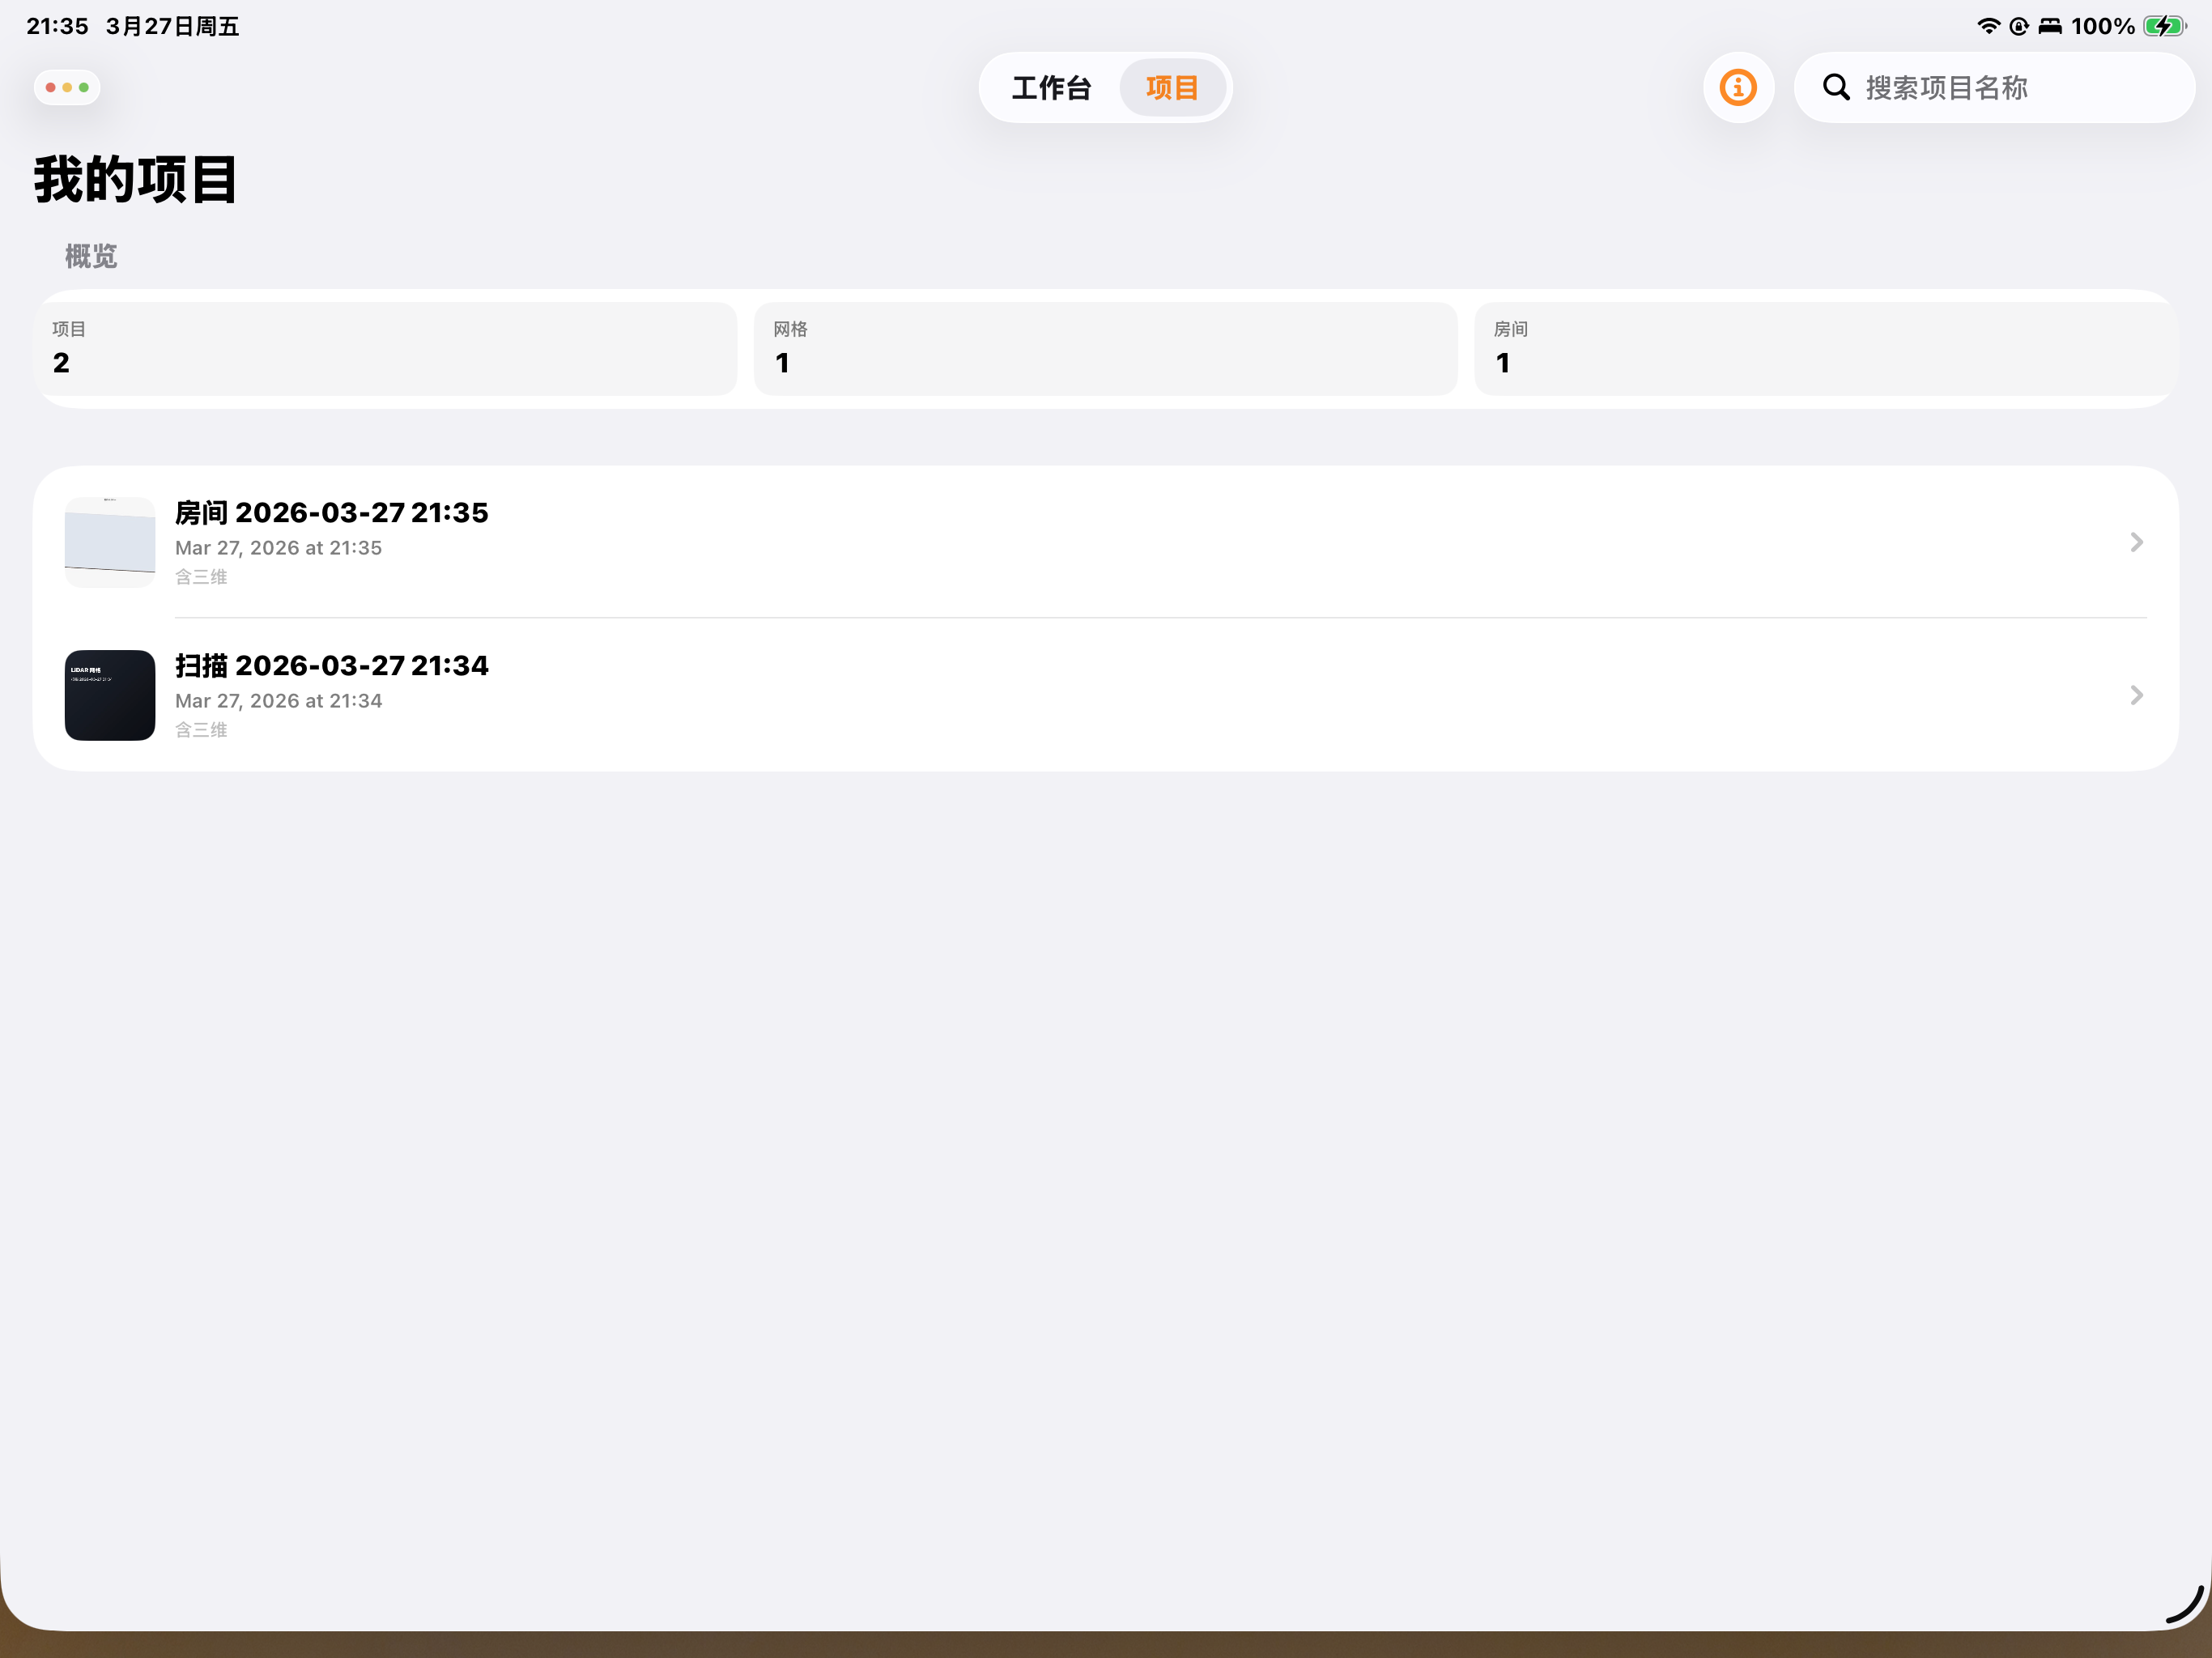Open project 房间 2026-03-27 21:35 title
Viewport: 2212px width, 1658px height.
click(332, 513)
